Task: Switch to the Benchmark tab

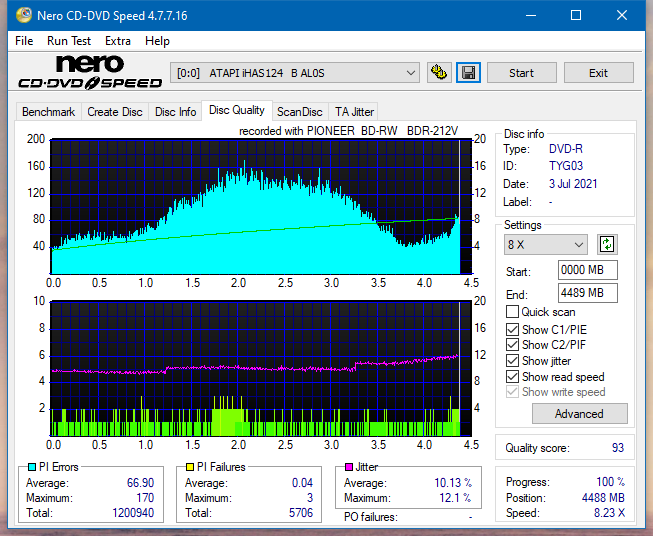Action: pyautogui.click(x=49, y=112)
